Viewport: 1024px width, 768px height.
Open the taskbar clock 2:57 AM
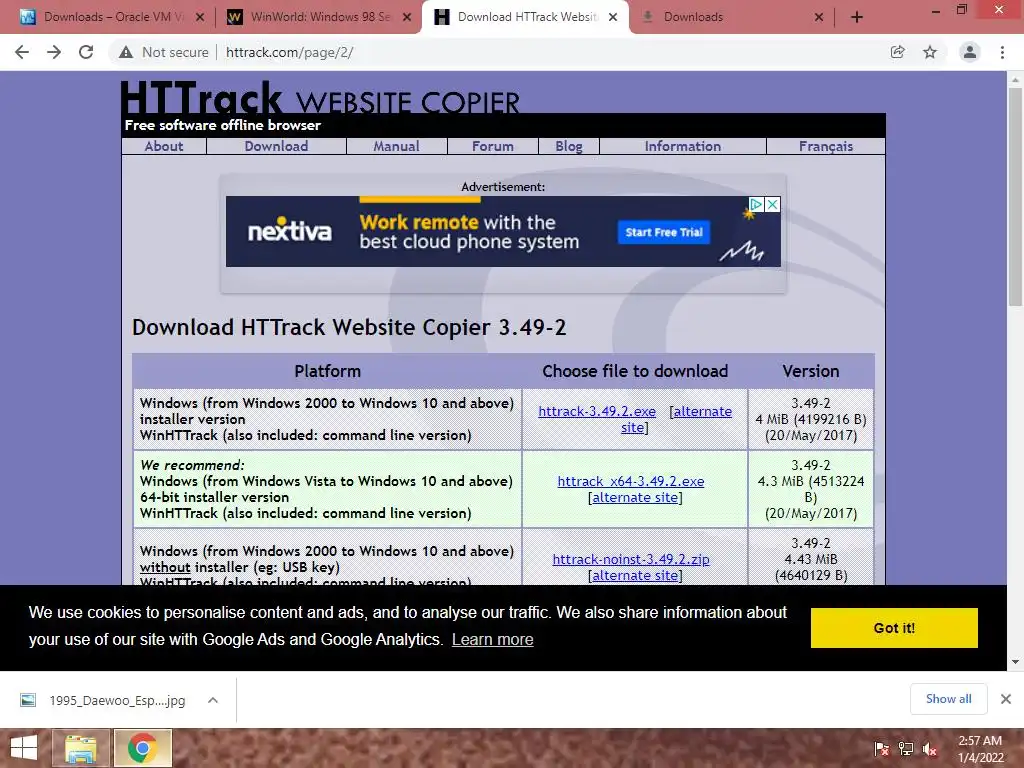(x=980, y=749)
